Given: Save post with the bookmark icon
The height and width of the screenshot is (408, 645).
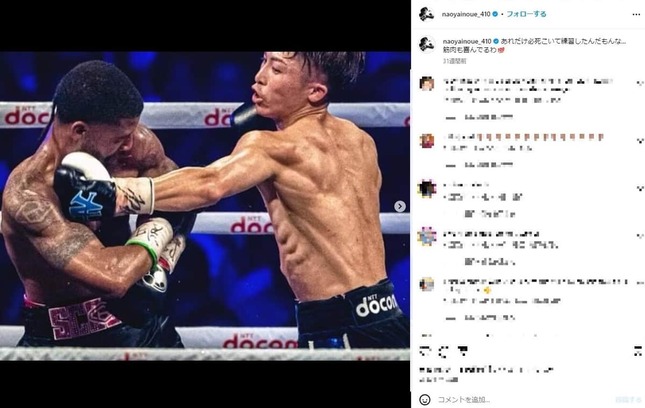Looking at the screenshot, I should point(638,351).
